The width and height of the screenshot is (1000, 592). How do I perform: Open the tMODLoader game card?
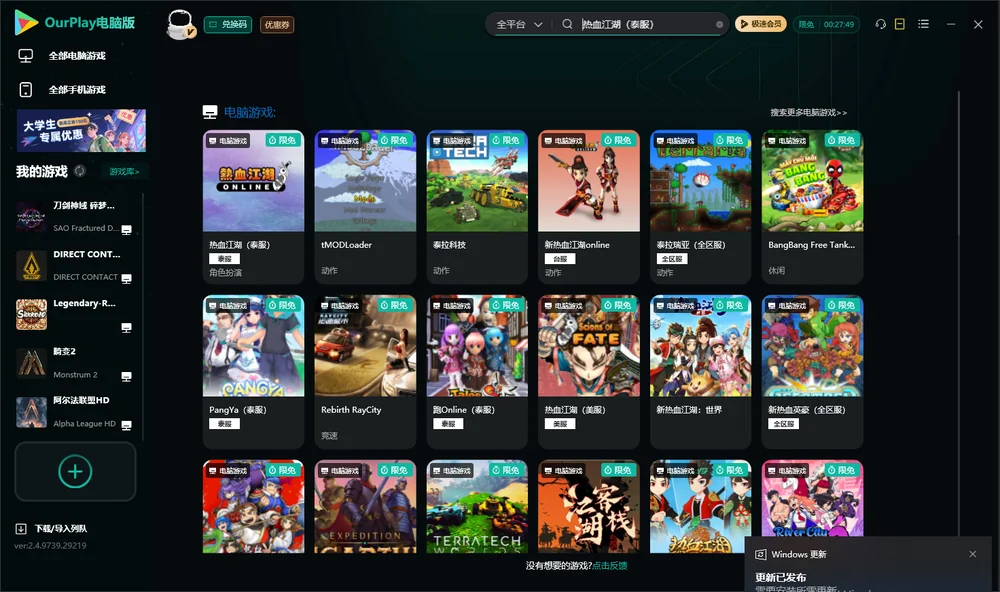(x=365, y=207)
